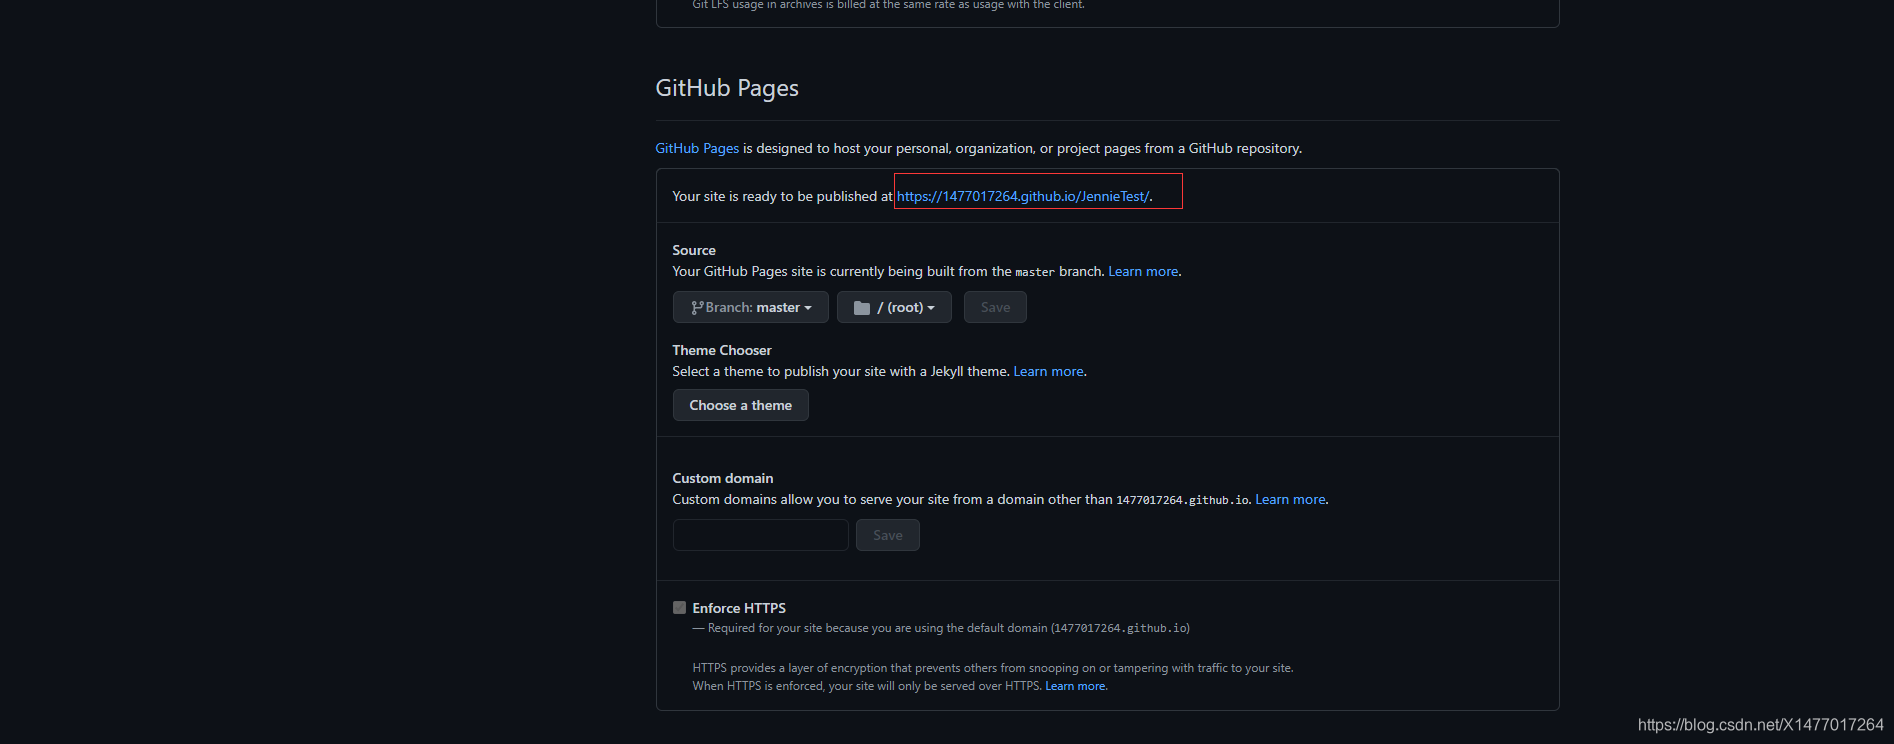Open the published site URL 1477017264.github.io/JennieTest
1894x744 pixels.
click(1023, 196)
